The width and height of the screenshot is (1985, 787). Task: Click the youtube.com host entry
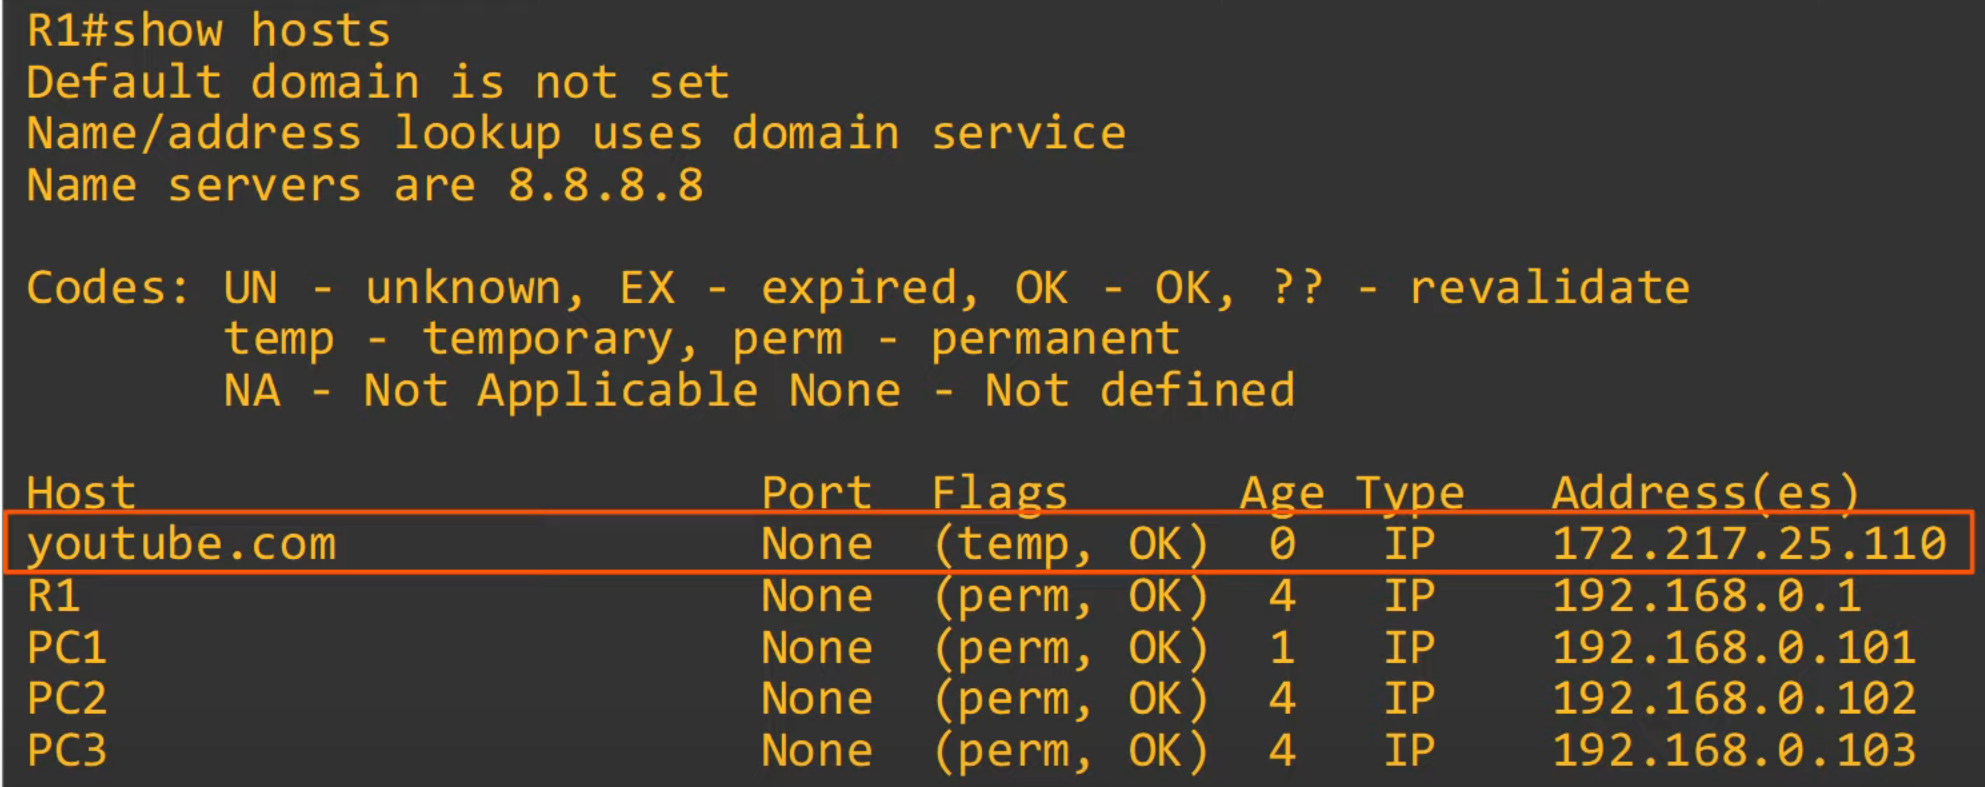pyautogui.click(x=182, y=545)
